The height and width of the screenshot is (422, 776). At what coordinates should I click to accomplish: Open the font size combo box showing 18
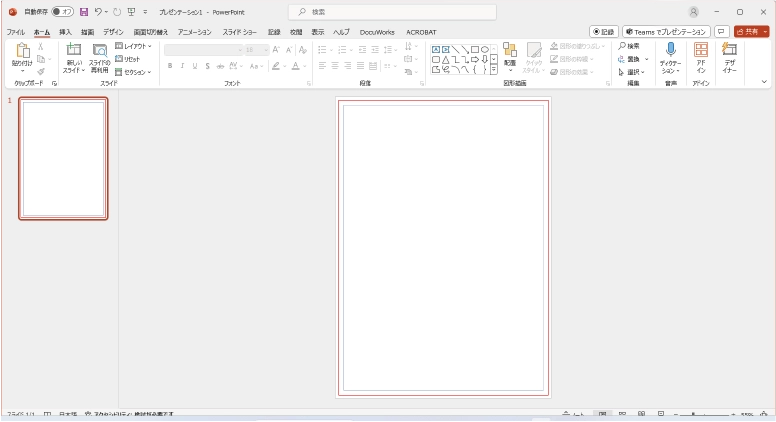(256, 49)
